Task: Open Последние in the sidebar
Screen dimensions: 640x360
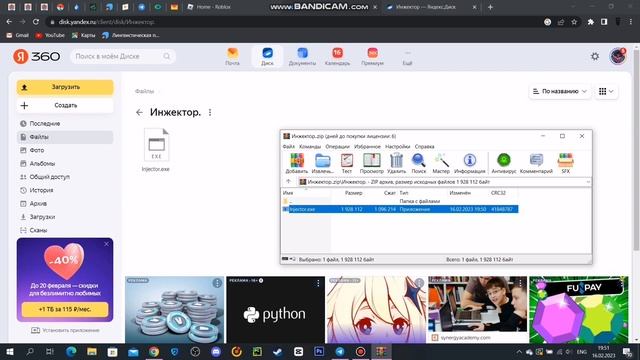Action: tap(65, 123)
